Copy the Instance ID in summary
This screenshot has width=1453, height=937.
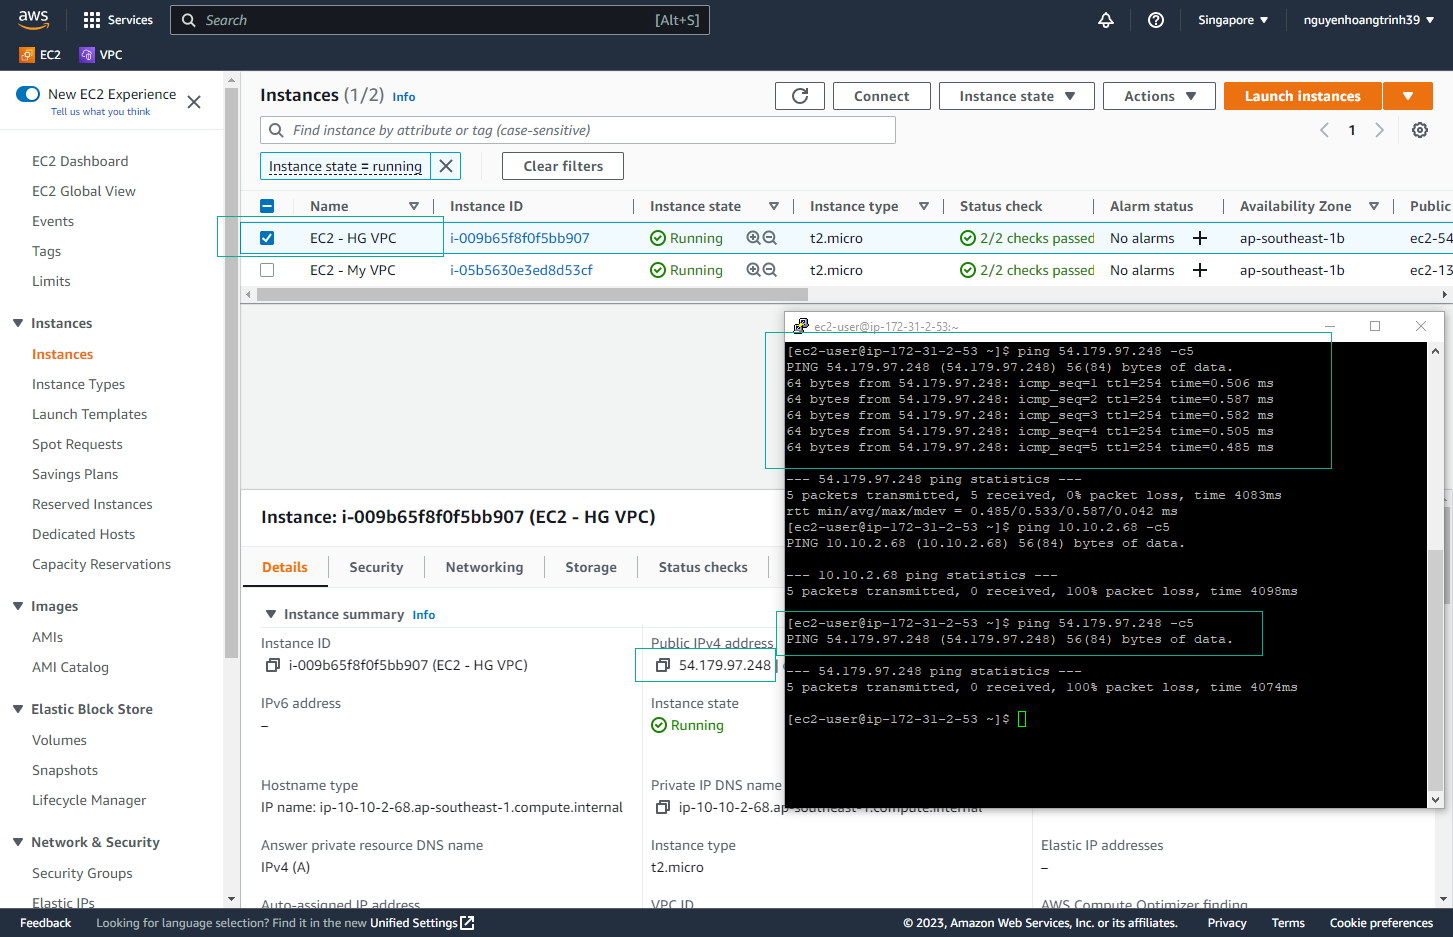click(x=272, y=665)
